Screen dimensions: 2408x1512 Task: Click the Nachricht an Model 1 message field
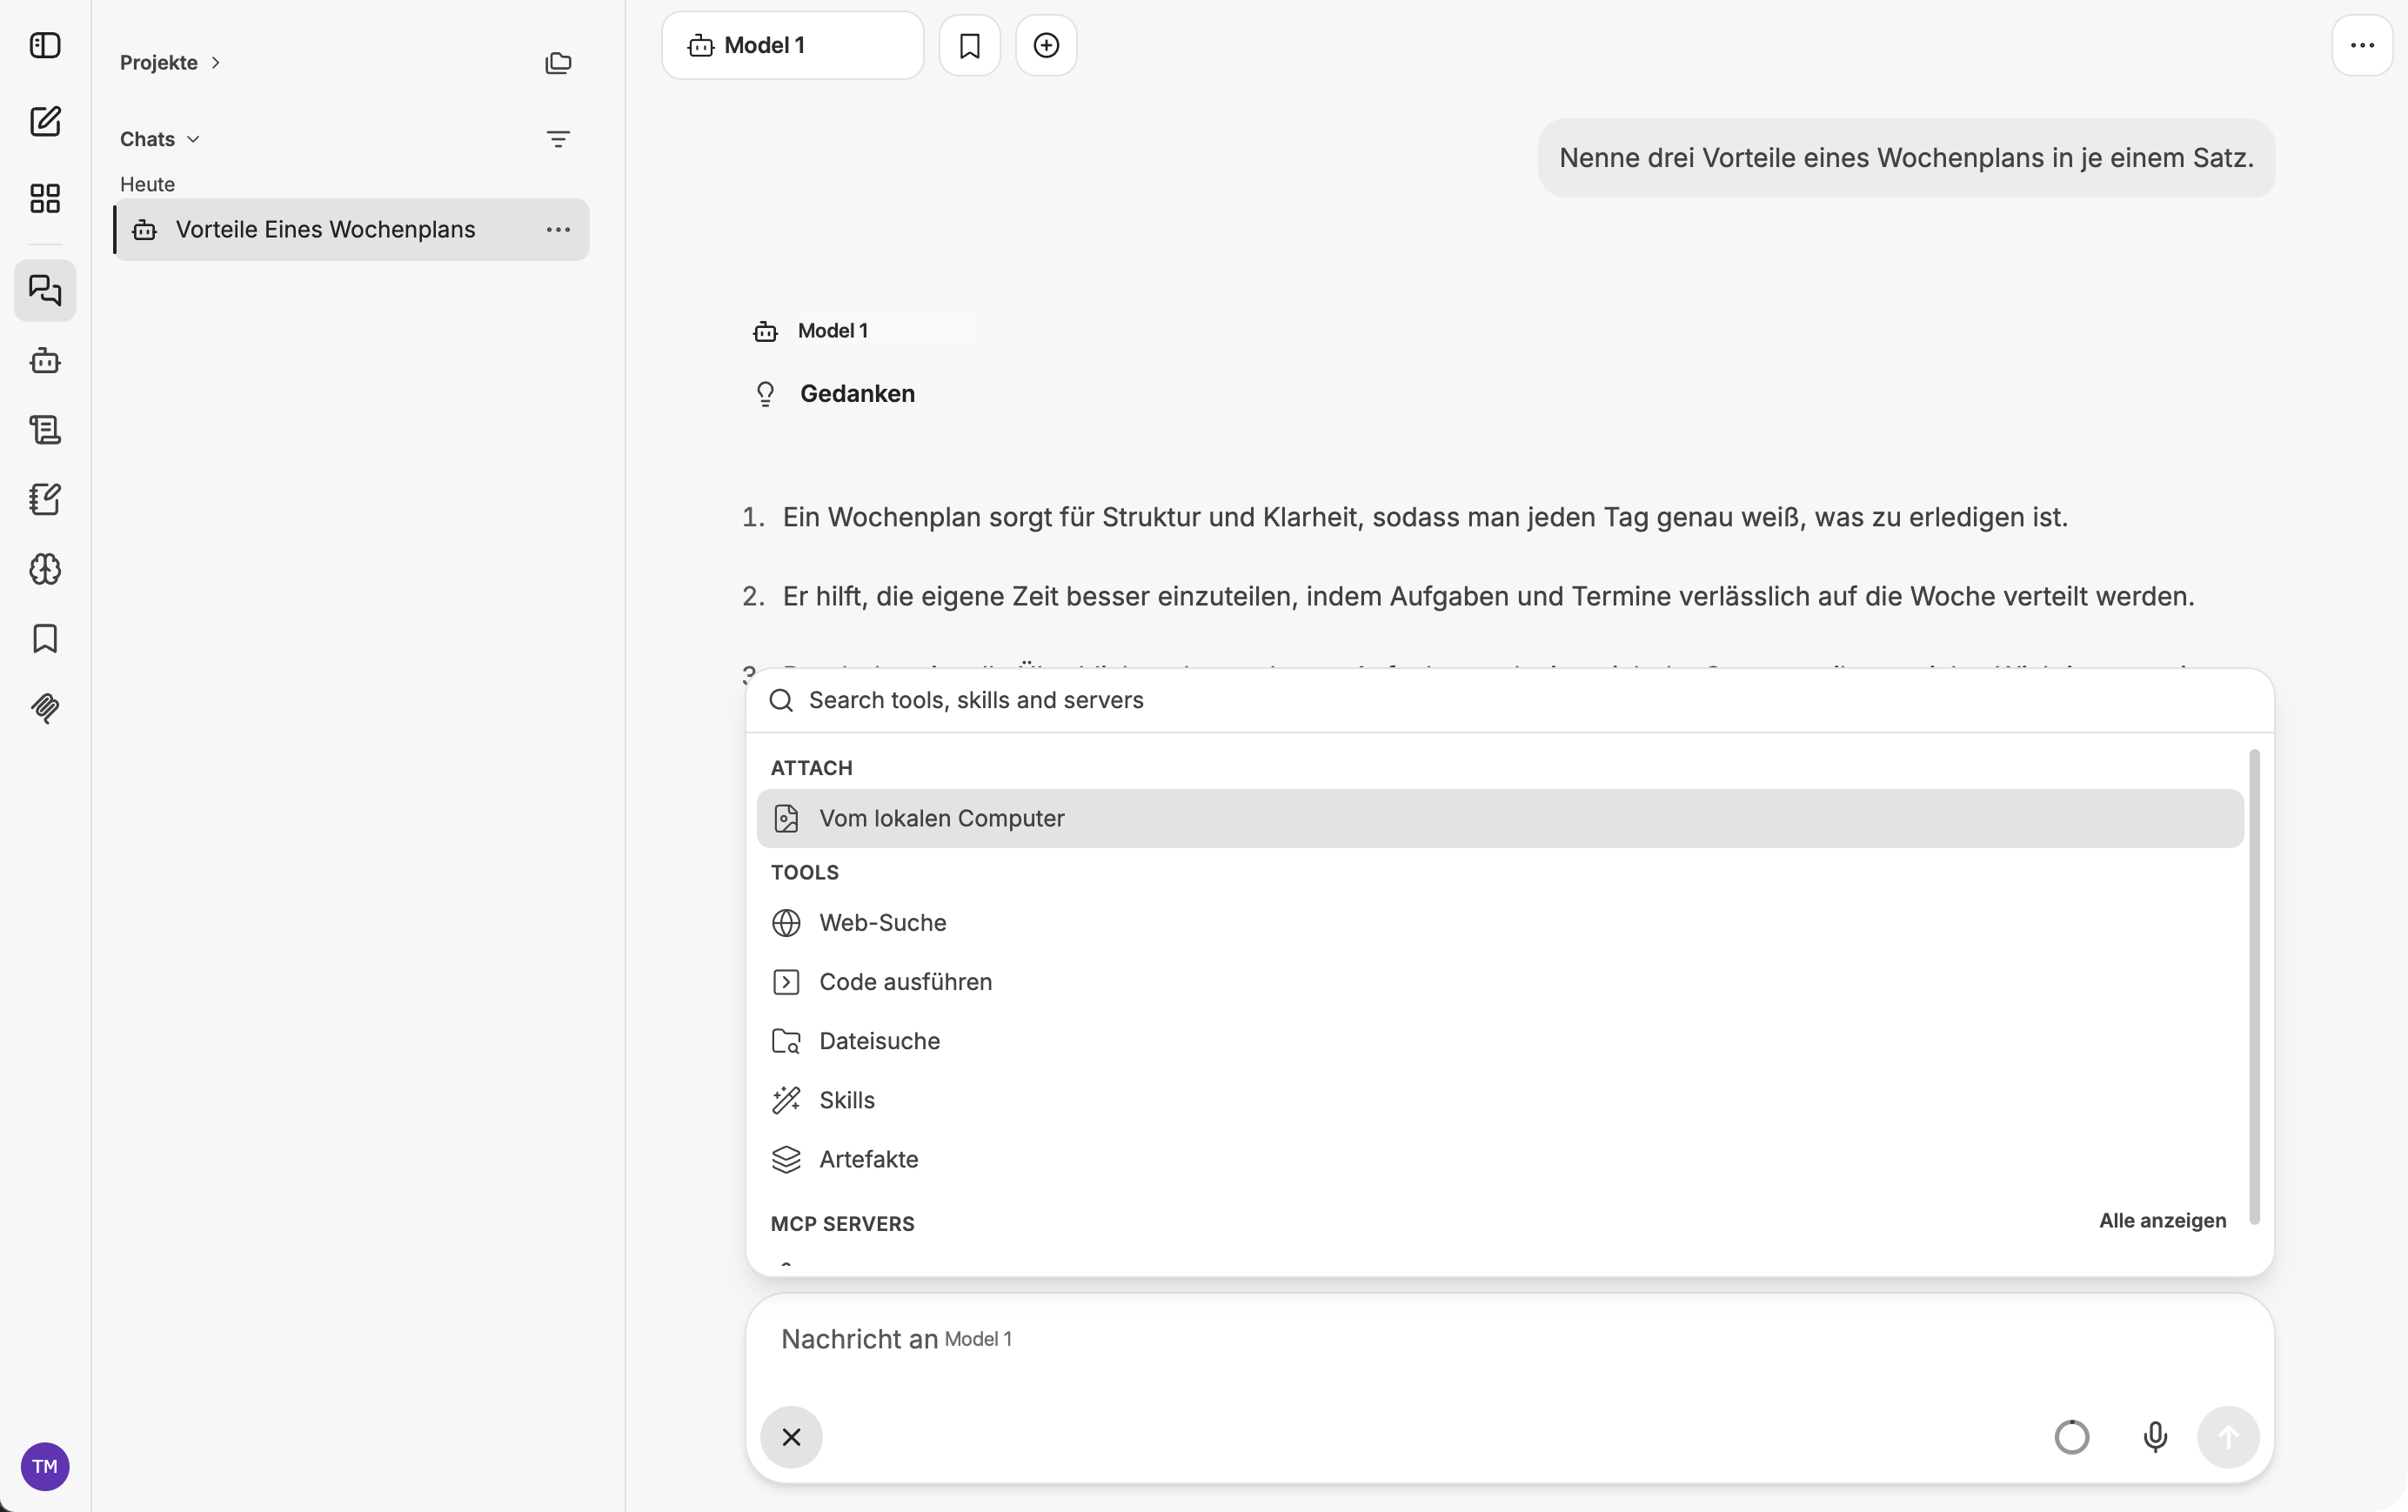coord(1510,1340)
